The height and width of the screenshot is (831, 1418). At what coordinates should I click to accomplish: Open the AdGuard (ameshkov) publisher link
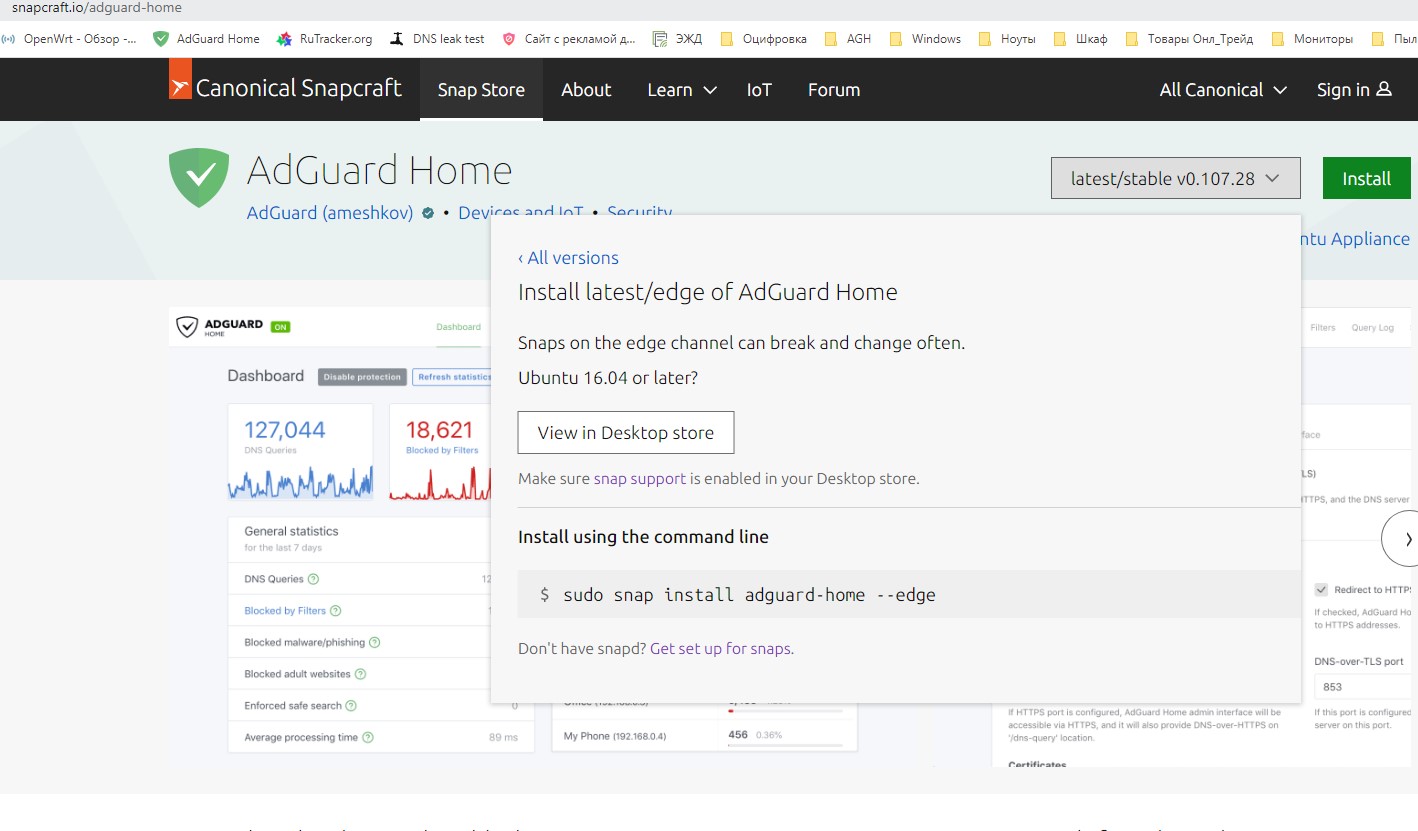point(330,212)
